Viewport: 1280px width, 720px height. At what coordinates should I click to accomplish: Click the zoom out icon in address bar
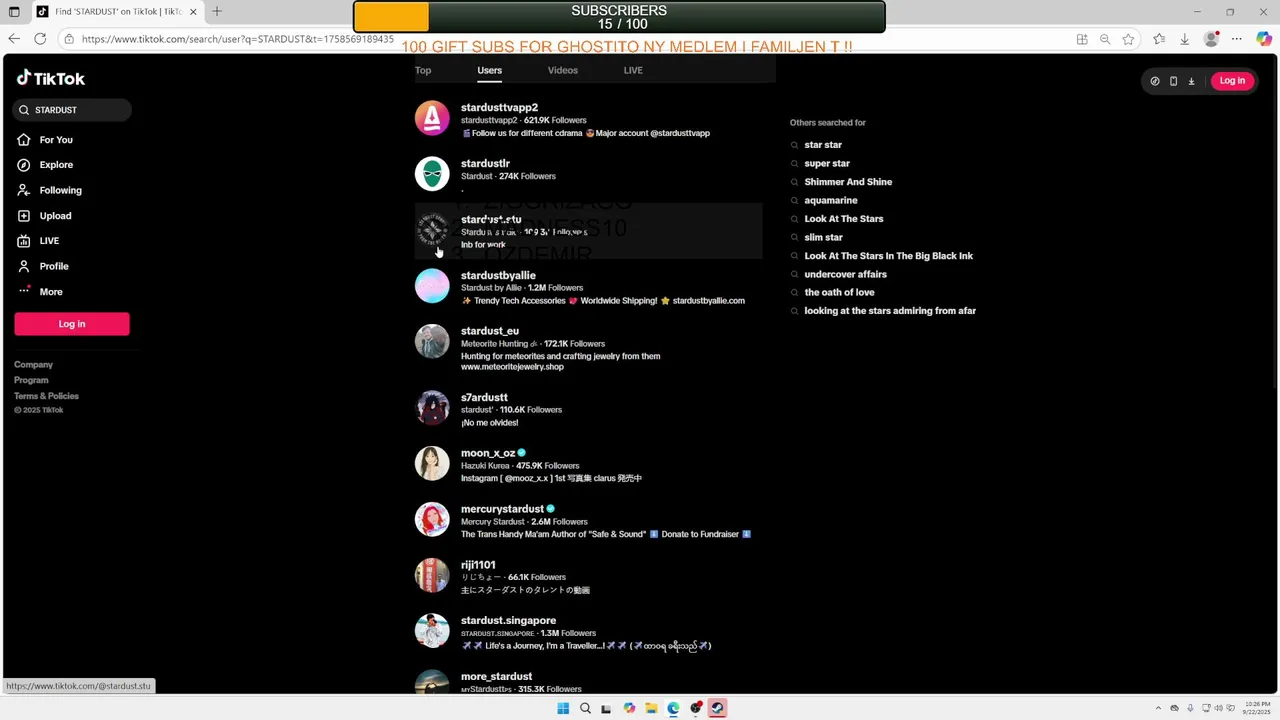(1105, 39)
